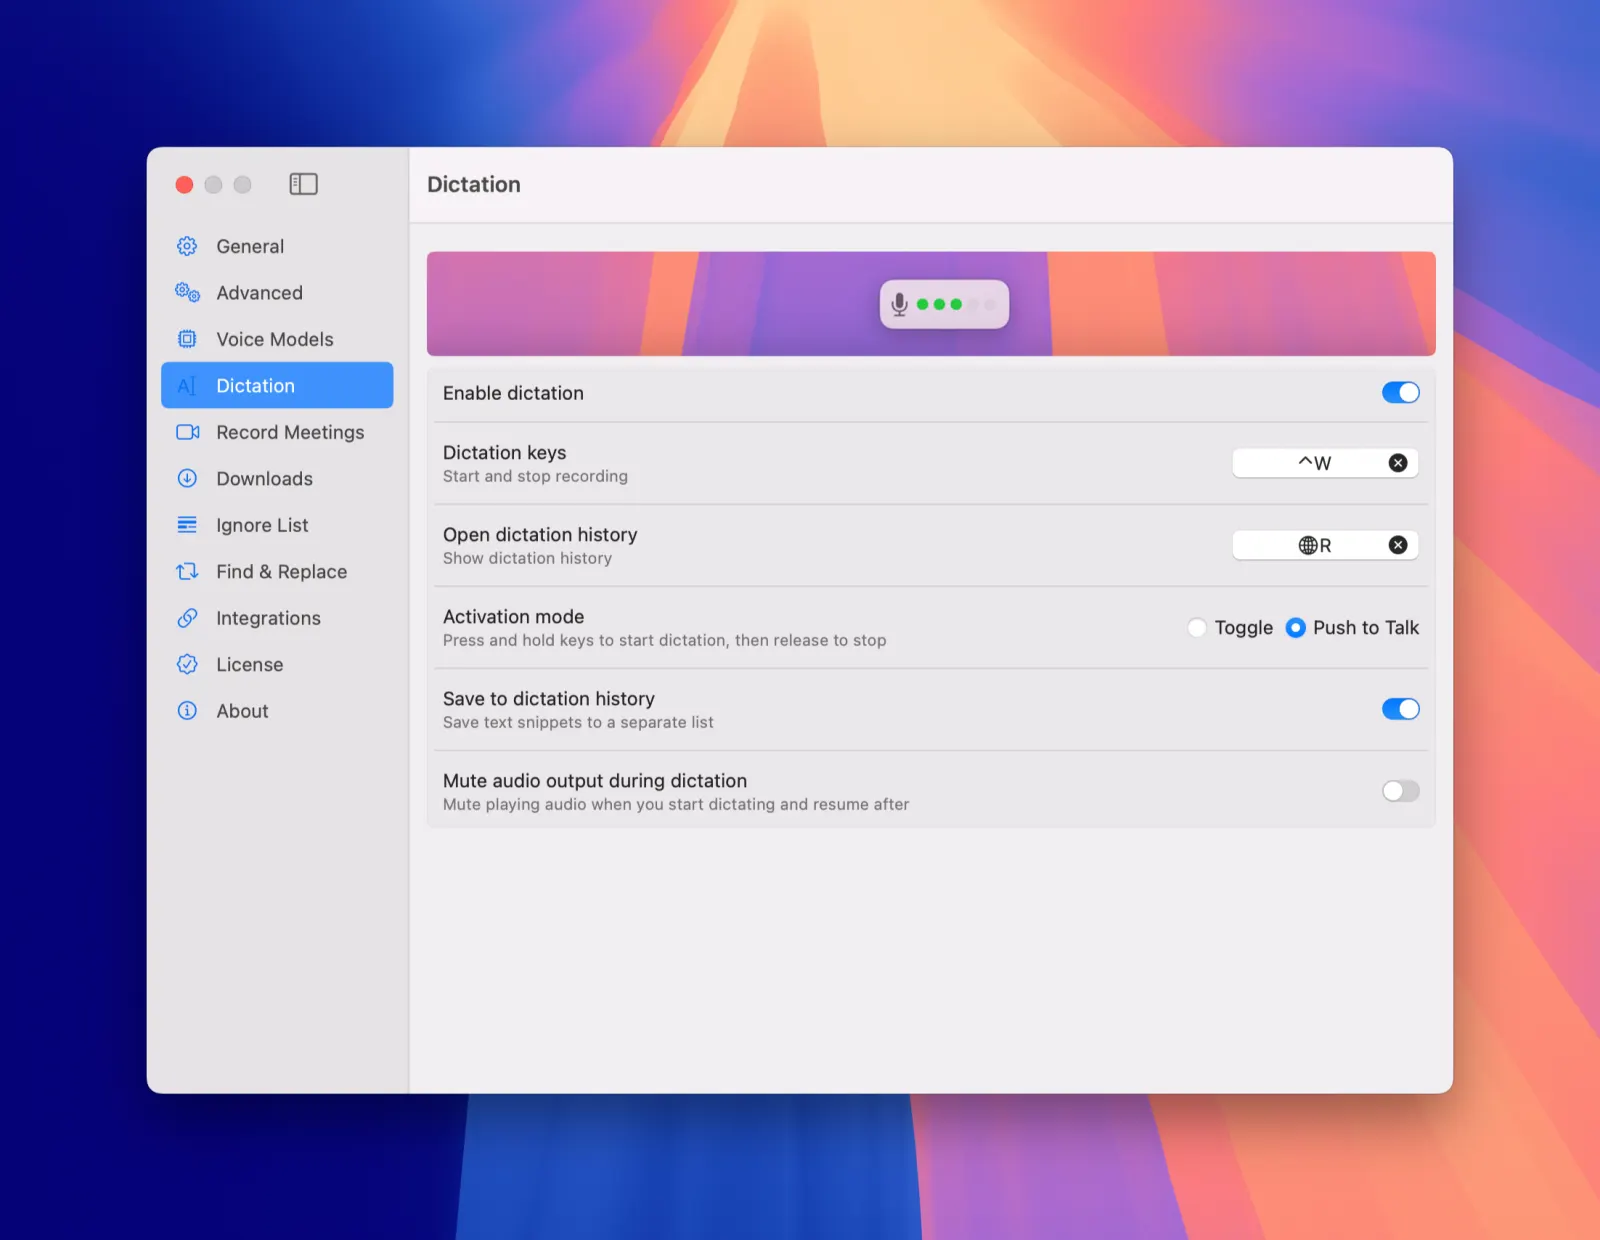Screen dimensions: 1600x1240
Task: Go to the Integrations section
Action: (277, 618)
